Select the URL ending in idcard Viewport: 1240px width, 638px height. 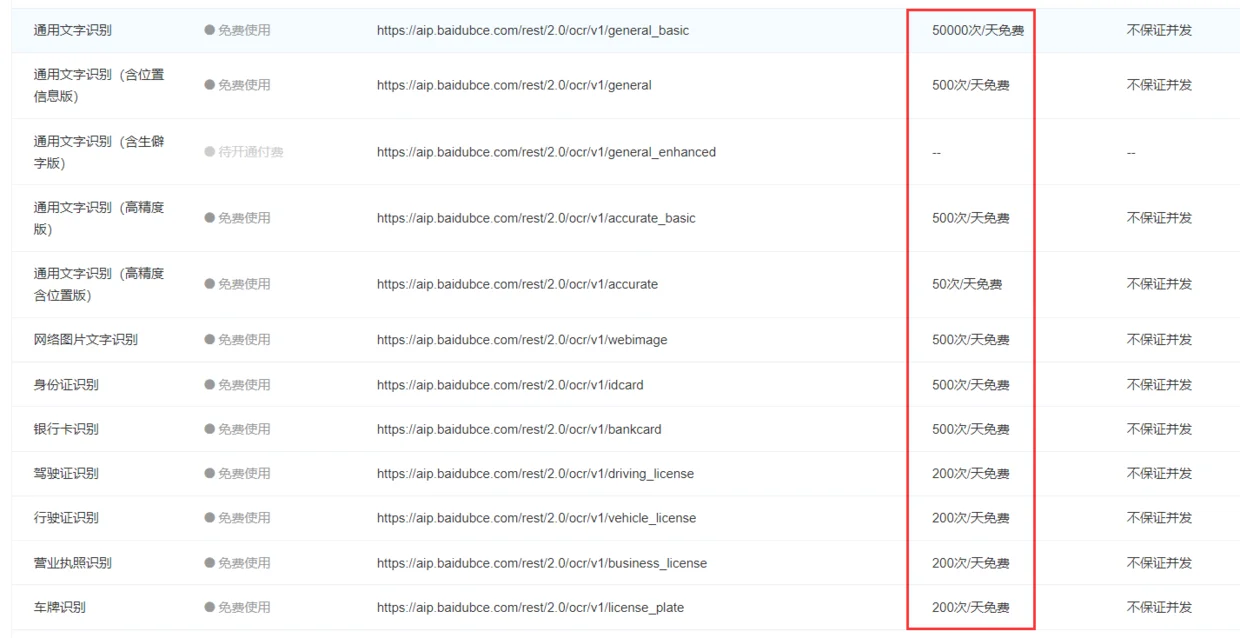[x=512, y=385]
